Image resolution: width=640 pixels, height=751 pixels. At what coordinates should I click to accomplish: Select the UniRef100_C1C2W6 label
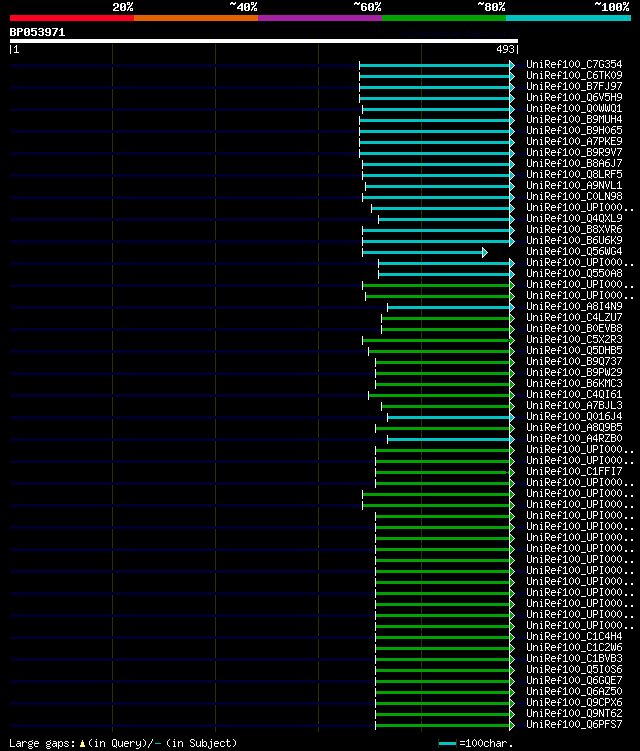tap(574, 648)
